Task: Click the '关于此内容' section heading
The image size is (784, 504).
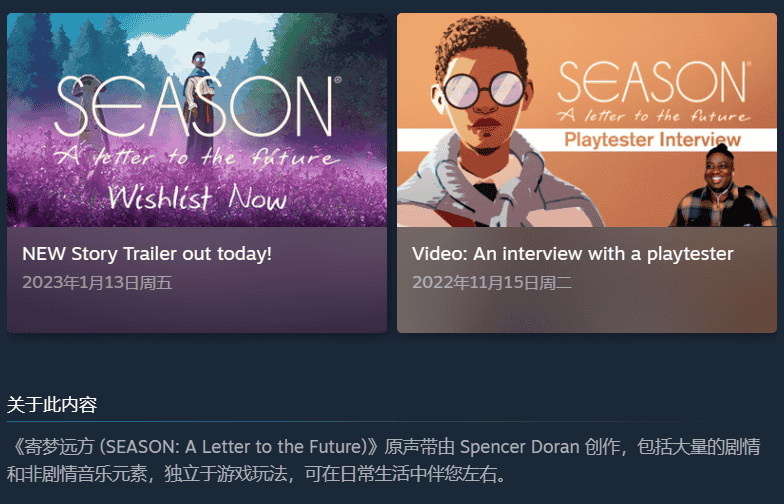Action: tap(52, 404)
